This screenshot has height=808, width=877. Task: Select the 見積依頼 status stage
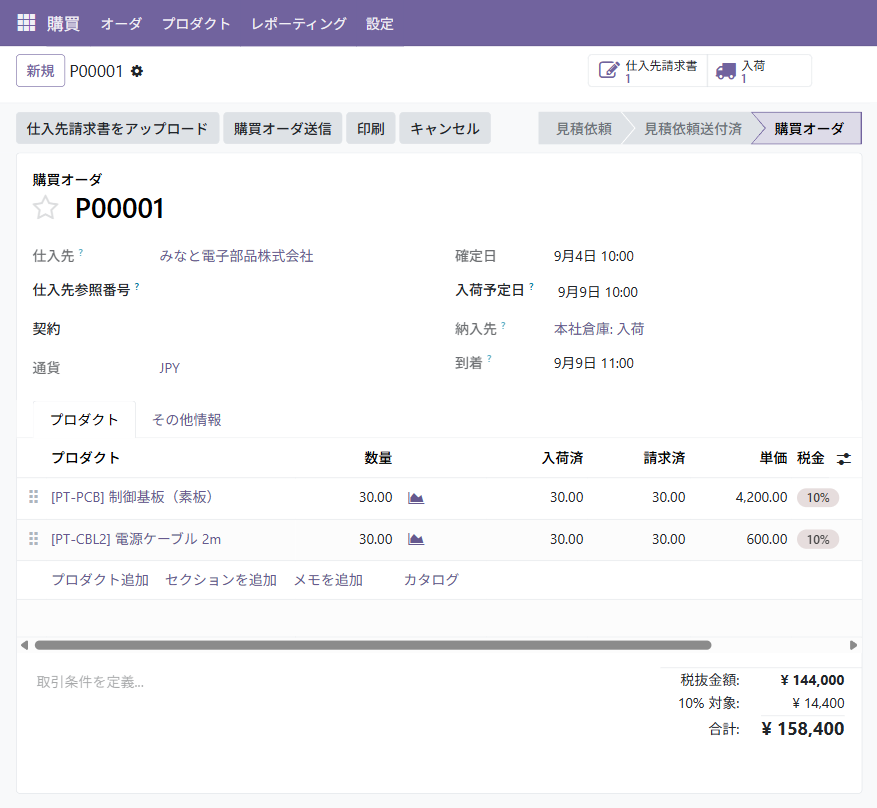click(583, 129)
